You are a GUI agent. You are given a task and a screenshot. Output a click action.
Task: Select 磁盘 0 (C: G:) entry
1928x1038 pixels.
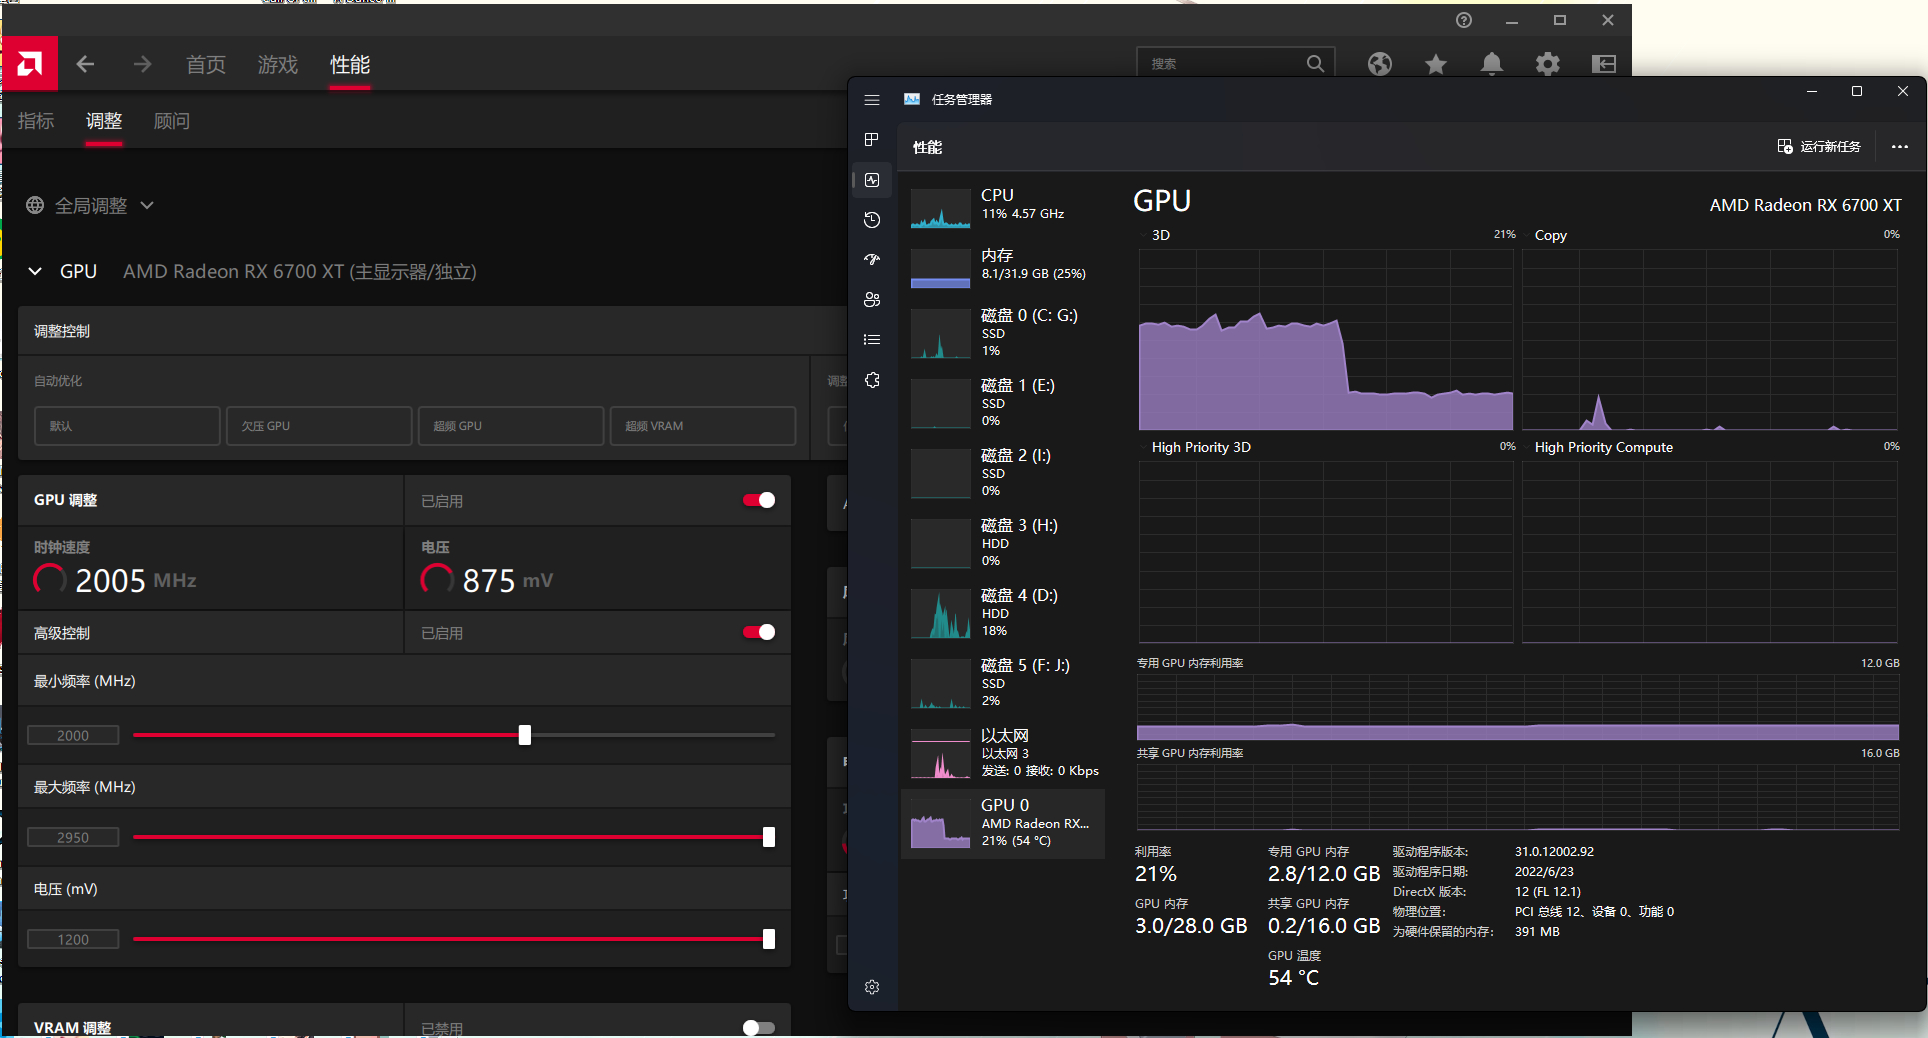pos(1003,334)
